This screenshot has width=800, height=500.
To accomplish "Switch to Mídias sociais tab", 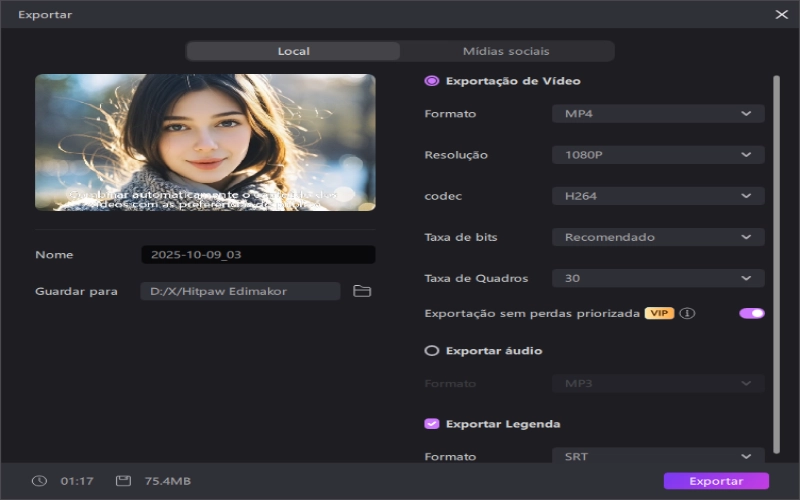I will click(x=506, y=51).
